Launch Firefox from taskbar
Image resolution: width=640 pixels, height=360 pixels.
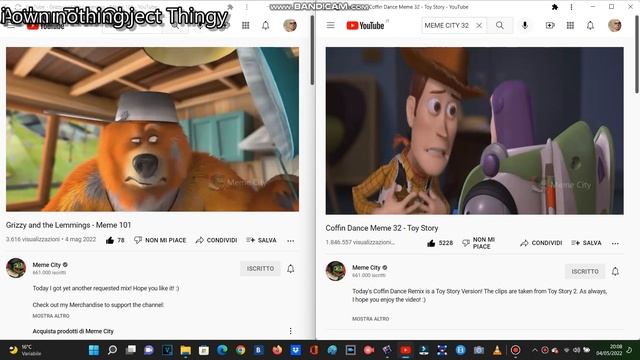(x=278, y=350)
